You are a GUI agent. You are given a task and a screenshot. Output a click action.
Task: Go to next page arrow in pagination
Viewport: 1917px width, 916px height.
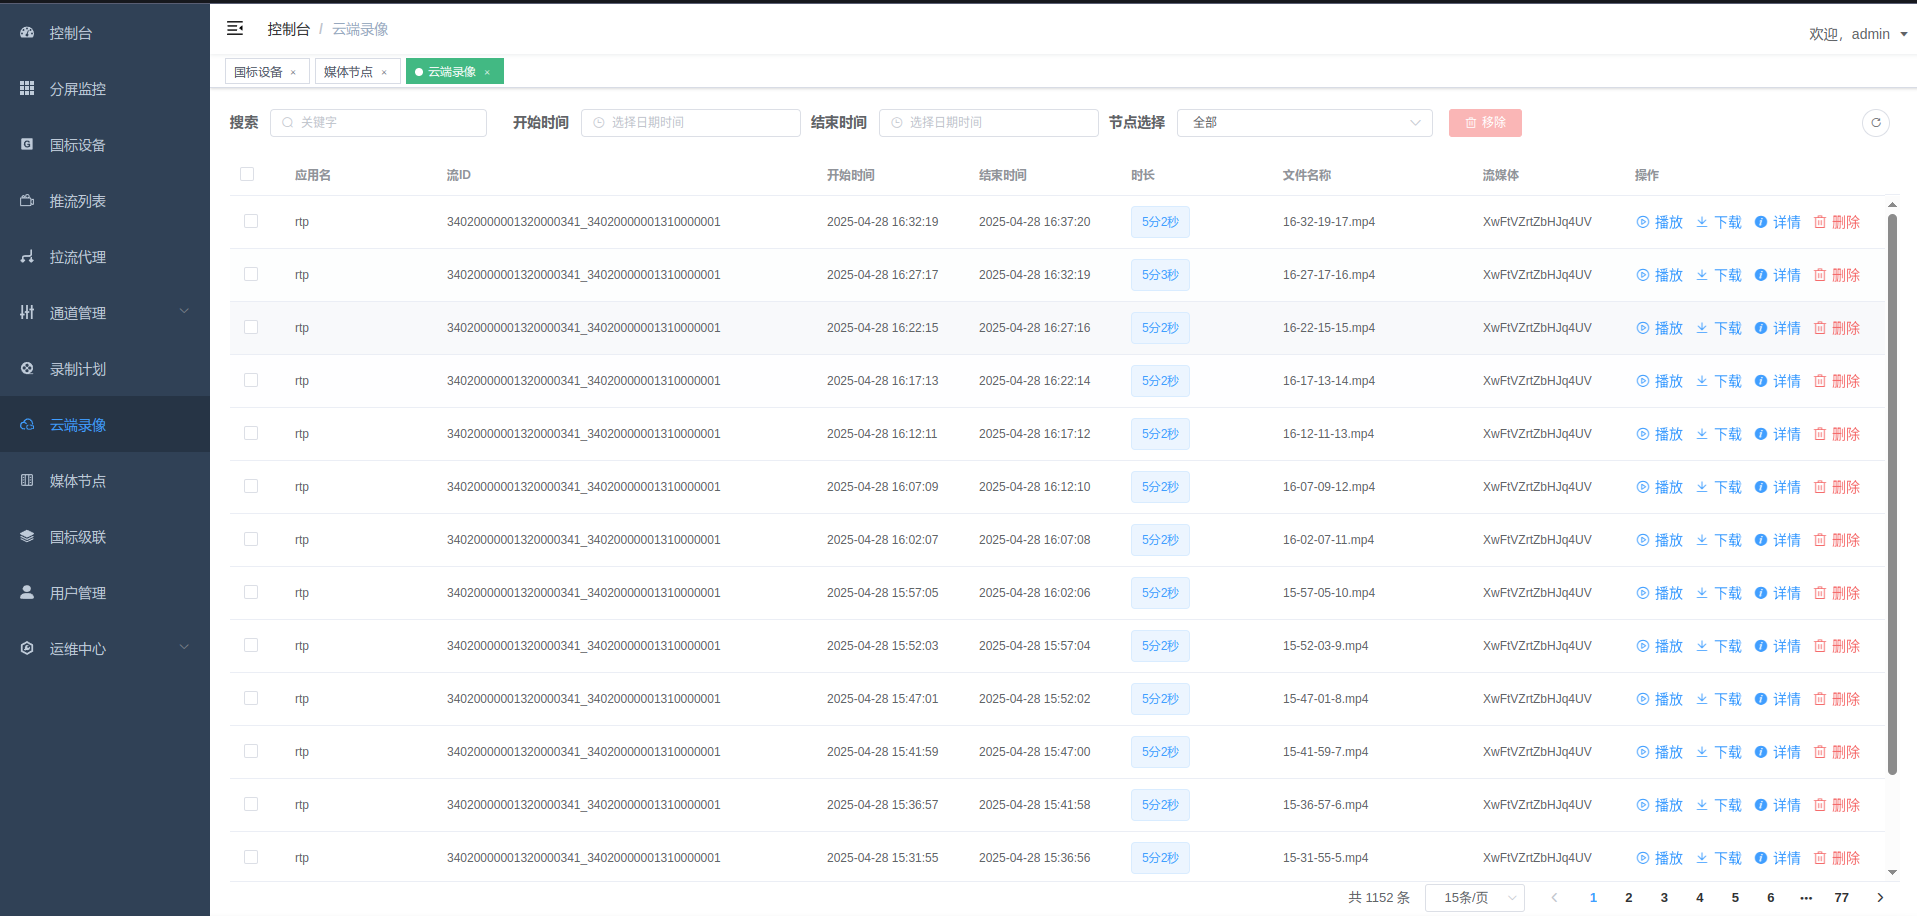tap(1880, 897)
